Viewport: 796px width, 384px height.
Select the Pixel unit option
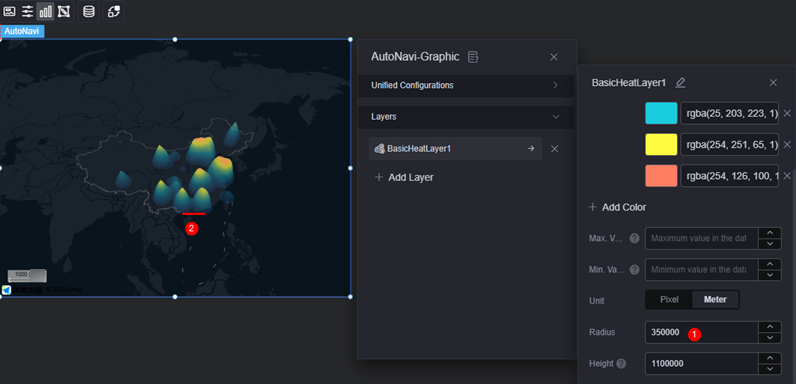coord(669,300)
